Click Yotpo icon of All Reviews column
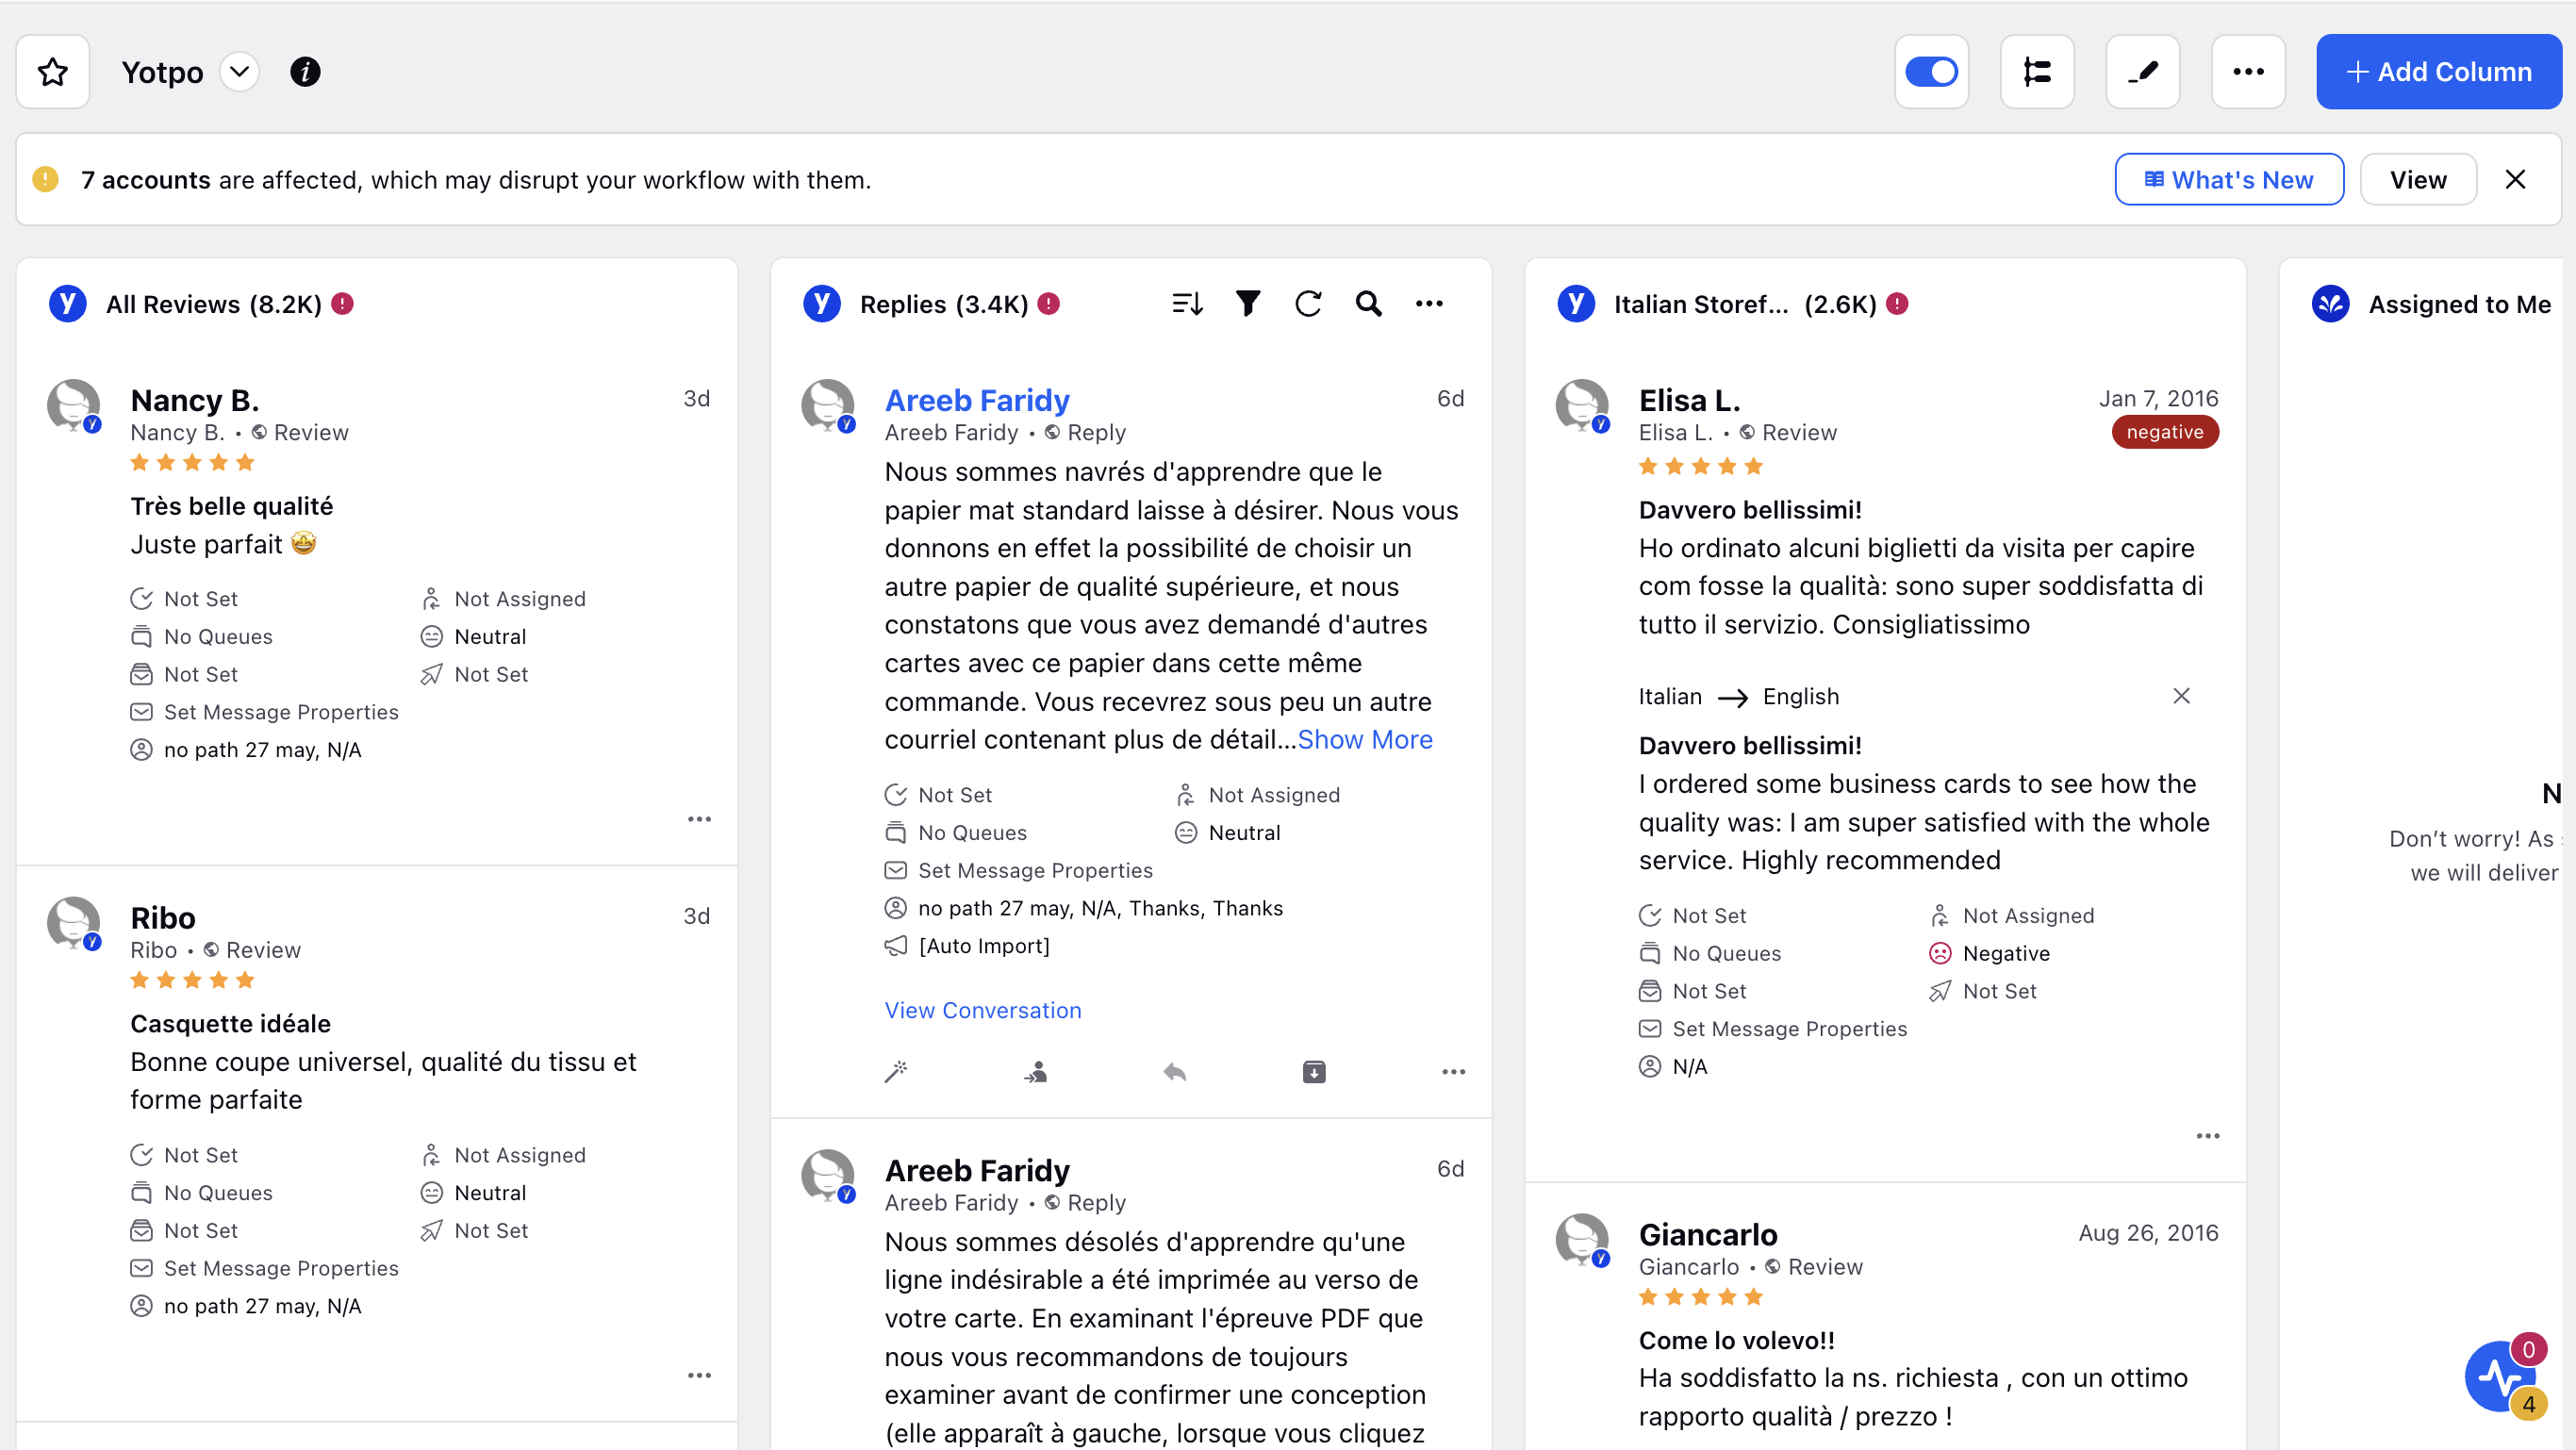The width and height of the screenshot is (2576, 1450). (67, 303)
